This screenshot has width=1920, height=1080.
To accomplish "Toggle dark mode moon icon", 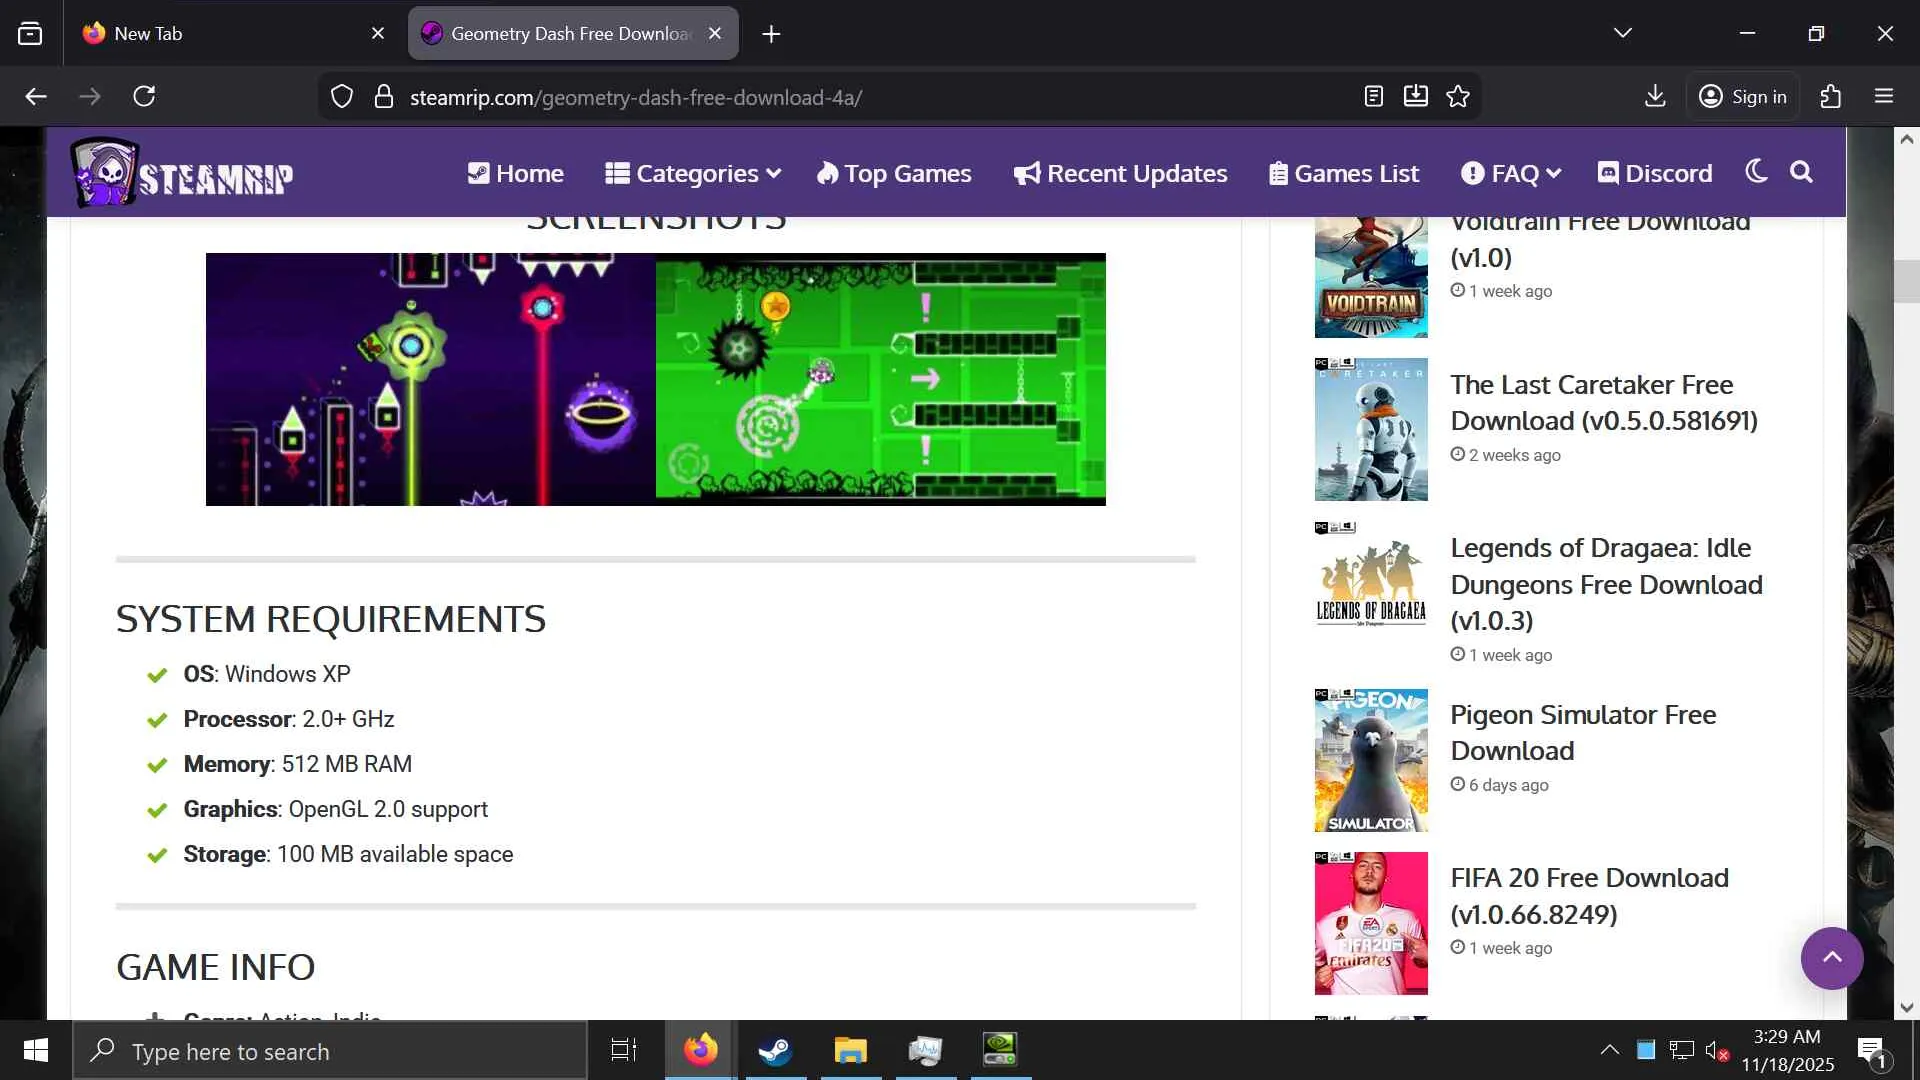I will (1756, 172).
